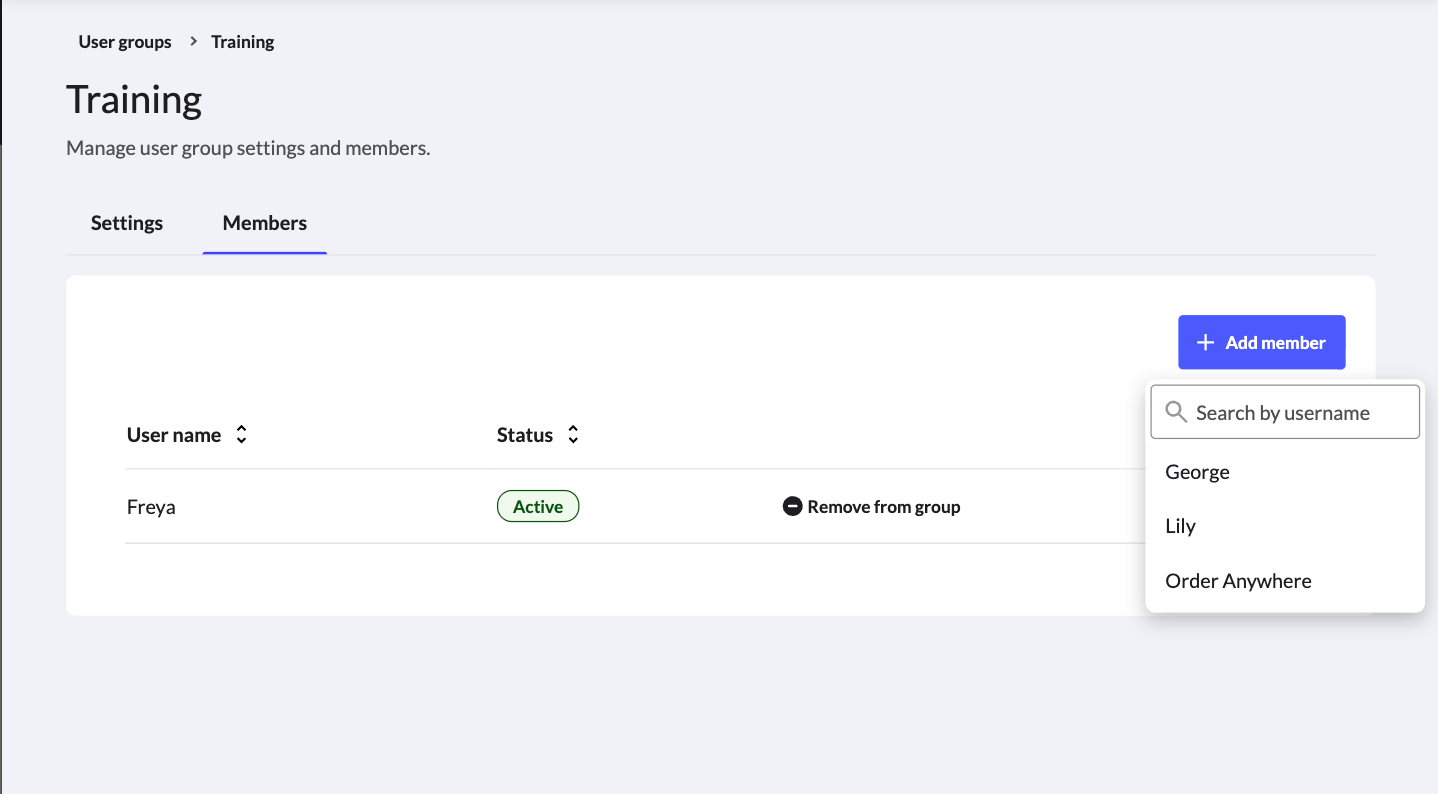The height and width of the screenshot is (794, 1438).
Task: Click the magnifying glass icon in the search field
Action: [x=1176, y=411]
